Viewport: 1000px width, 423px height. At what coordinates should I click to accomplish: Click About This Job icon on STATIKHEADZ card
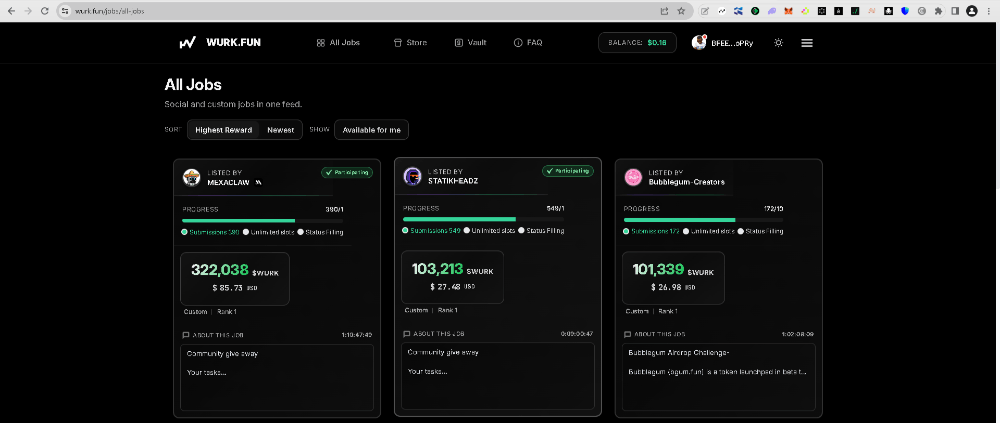tap(407, 334)
